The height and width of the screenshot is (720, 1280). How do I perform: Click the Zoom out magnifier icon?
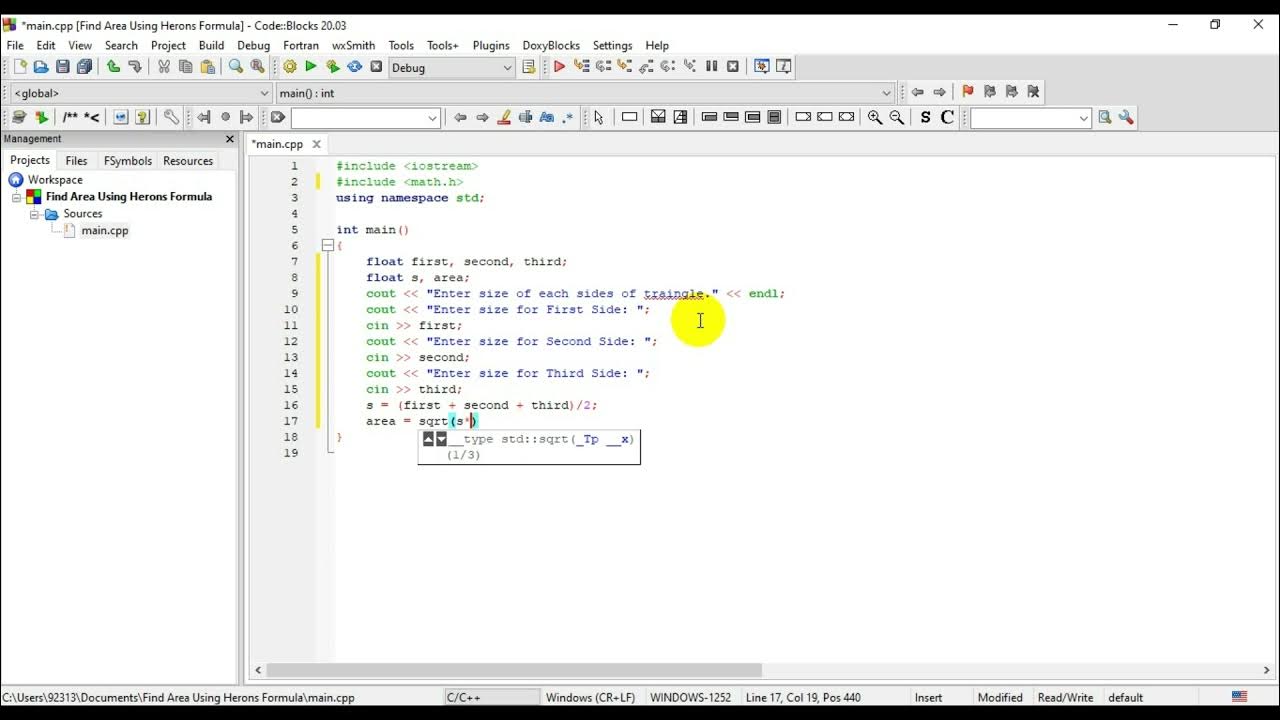tap(897, 117)
